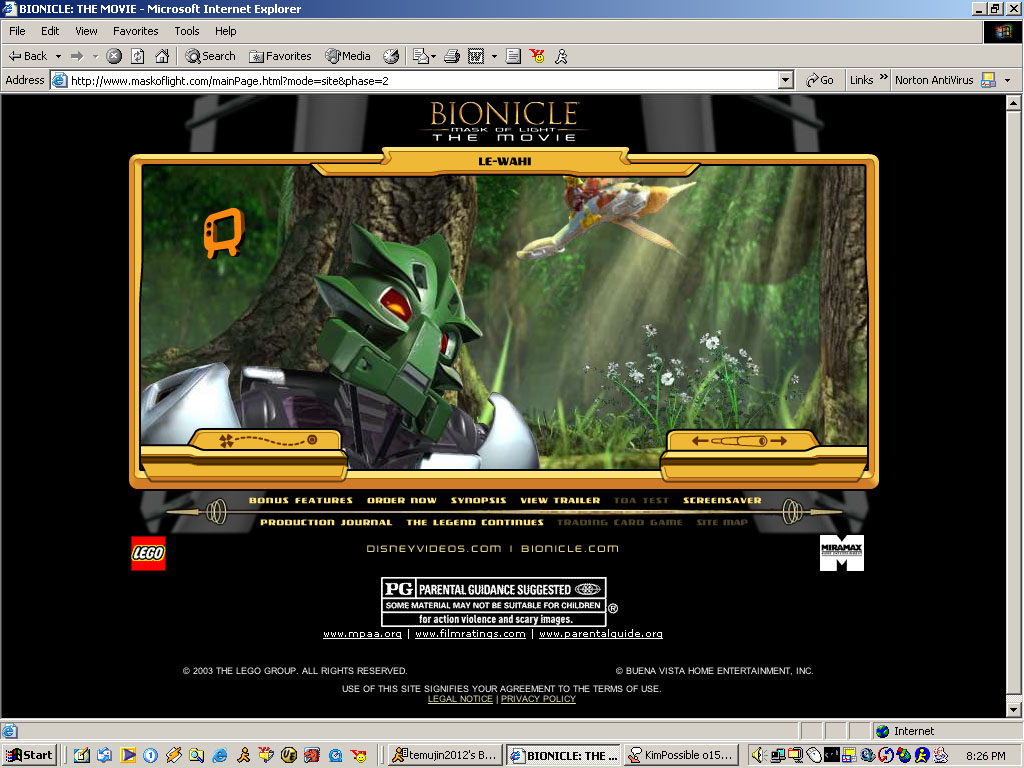Image resolution: width=1024 pixels, height=768 pixels.
Task: Open the Favorites pane
Action: (280, 56)
